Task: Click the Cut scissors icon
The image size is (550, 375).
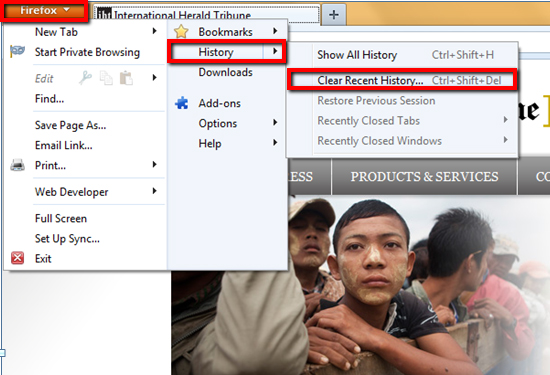Action: click(85, 78)
